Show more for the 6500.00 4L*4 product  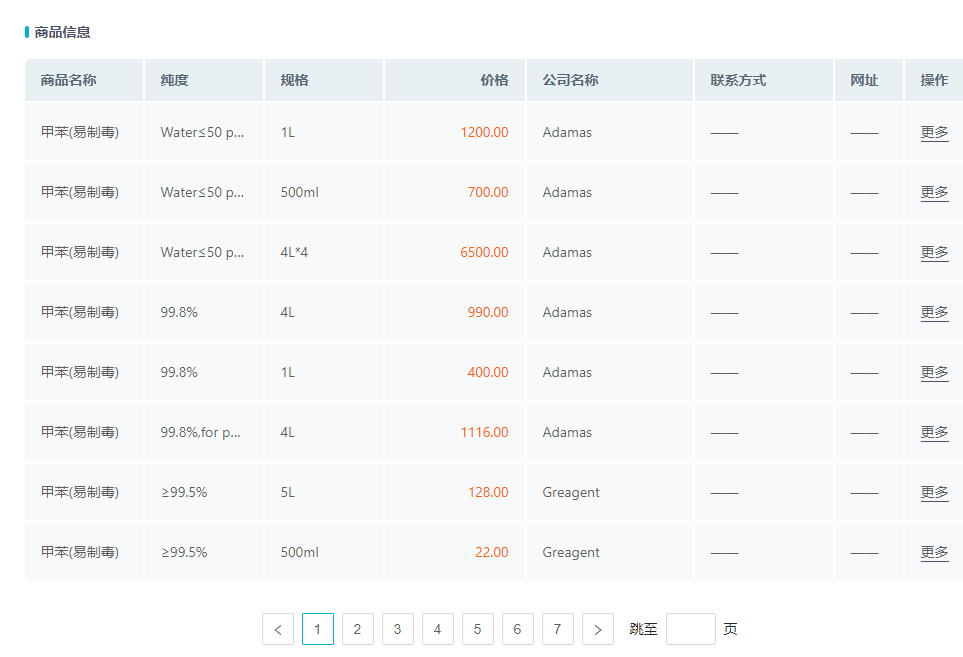click(934, 252)
